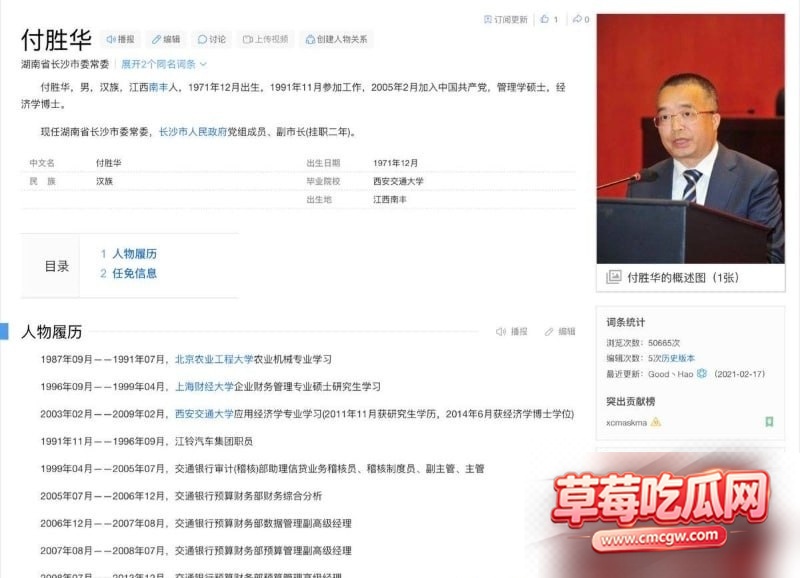Open the 付胜华的概述图 gallery link

pyautogui.click(x=683, y=278)
